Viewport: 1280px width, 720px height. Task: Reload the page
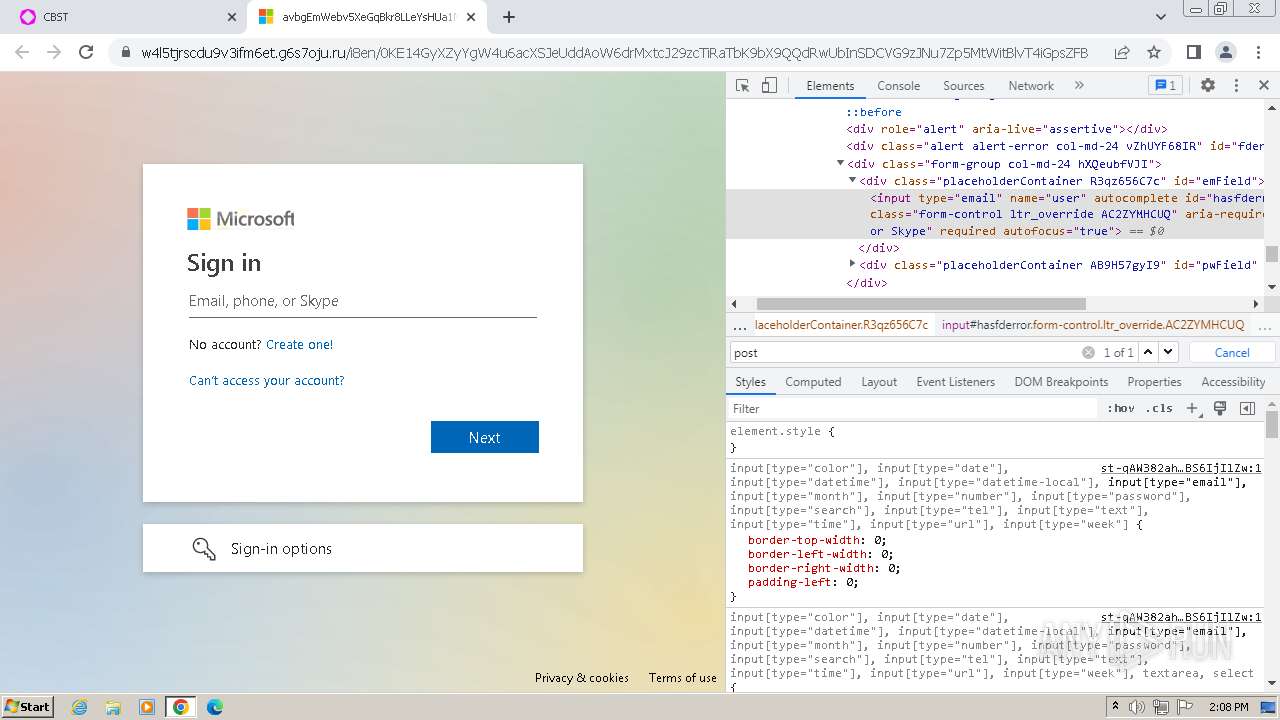(x=86, y=52)
